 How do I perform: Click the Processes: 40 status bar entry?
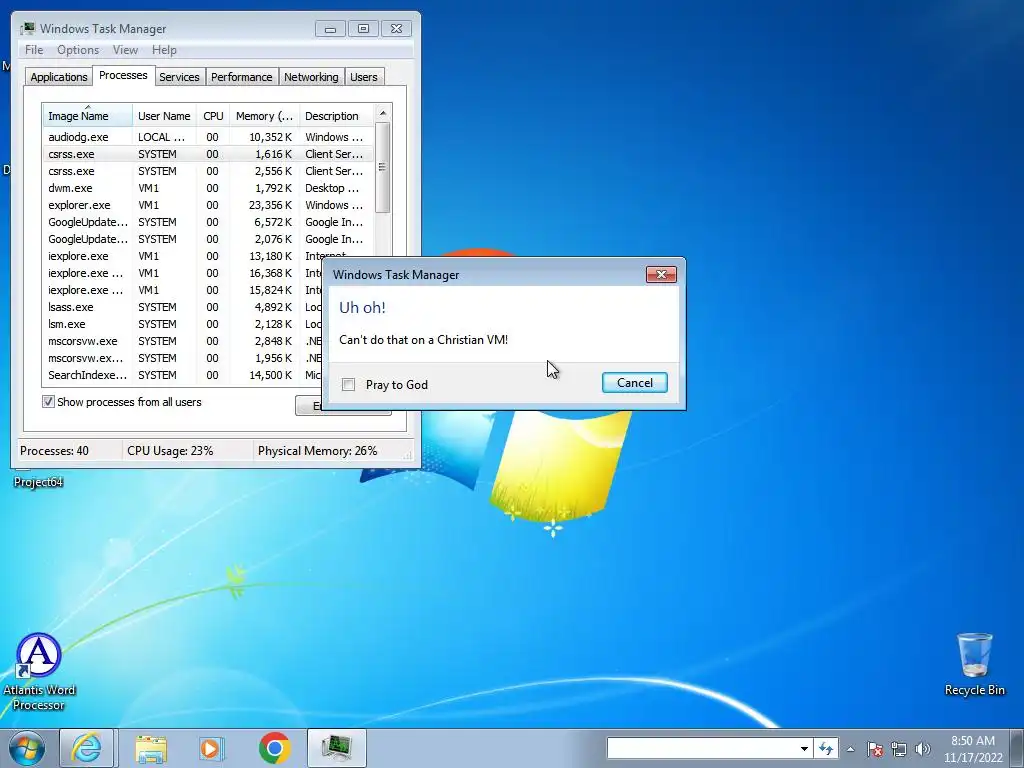[55, 451]
